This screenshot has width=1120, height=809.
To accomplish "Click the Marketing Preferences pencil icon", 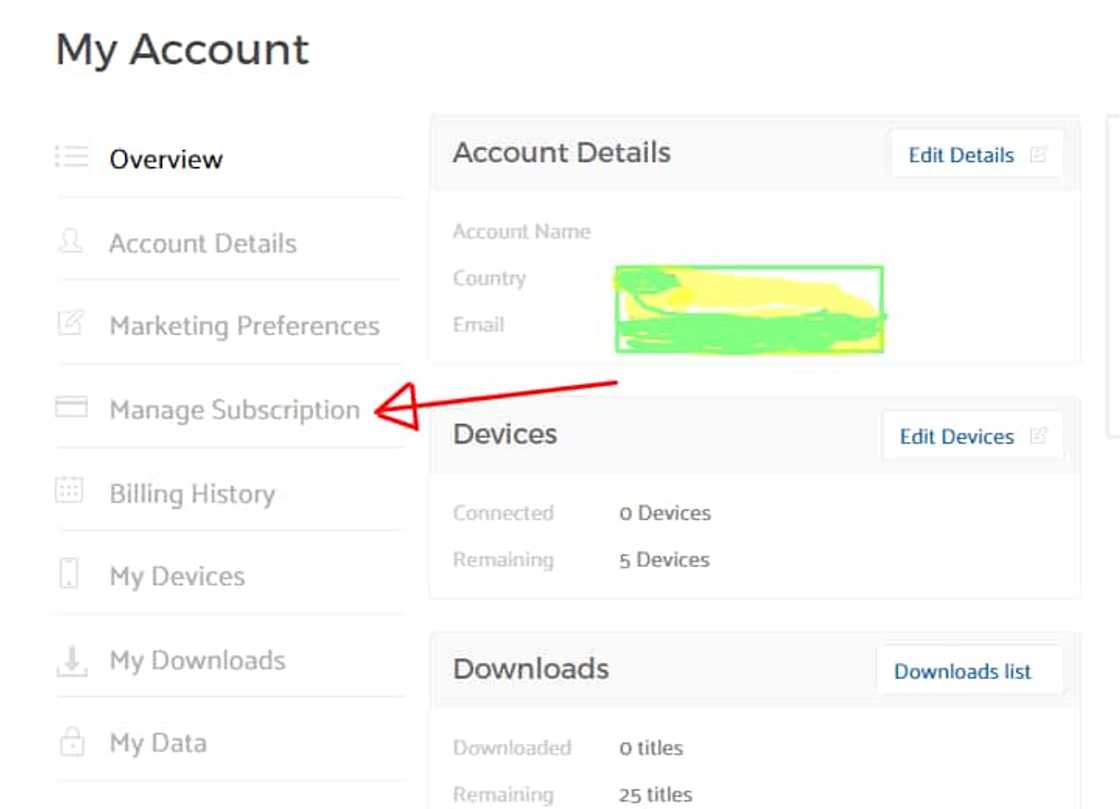I will (x=71, y=324).
